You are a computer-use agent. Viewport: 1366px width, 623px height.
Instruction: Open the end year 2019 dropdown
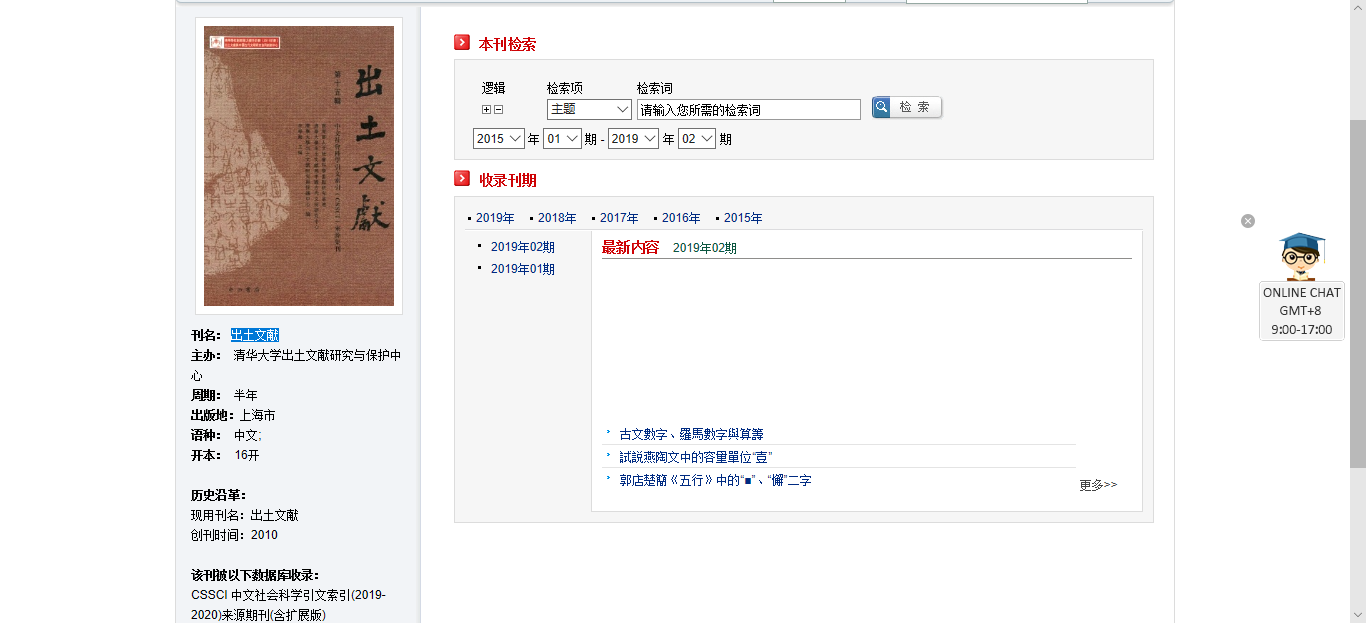[633, 139]
